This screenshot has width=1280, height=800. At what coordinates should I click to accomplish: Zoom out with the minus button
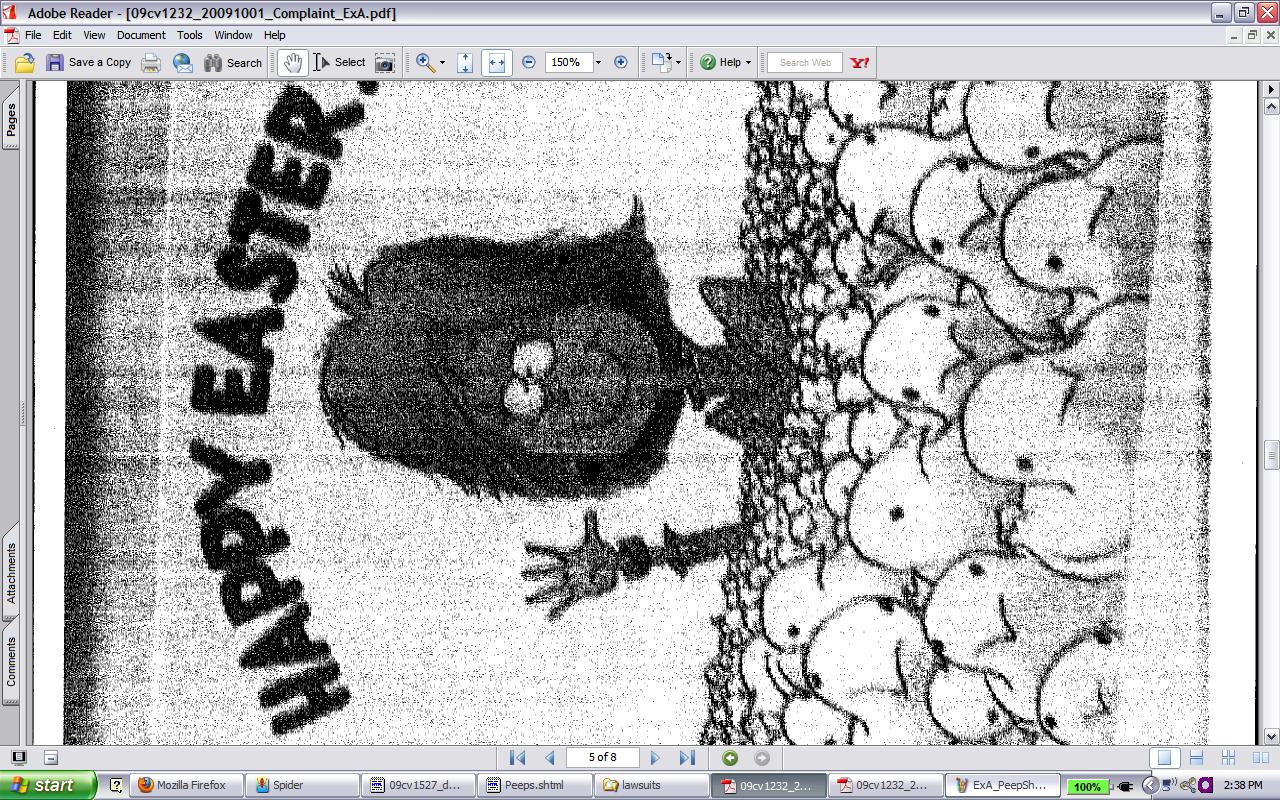click(529, 62)
